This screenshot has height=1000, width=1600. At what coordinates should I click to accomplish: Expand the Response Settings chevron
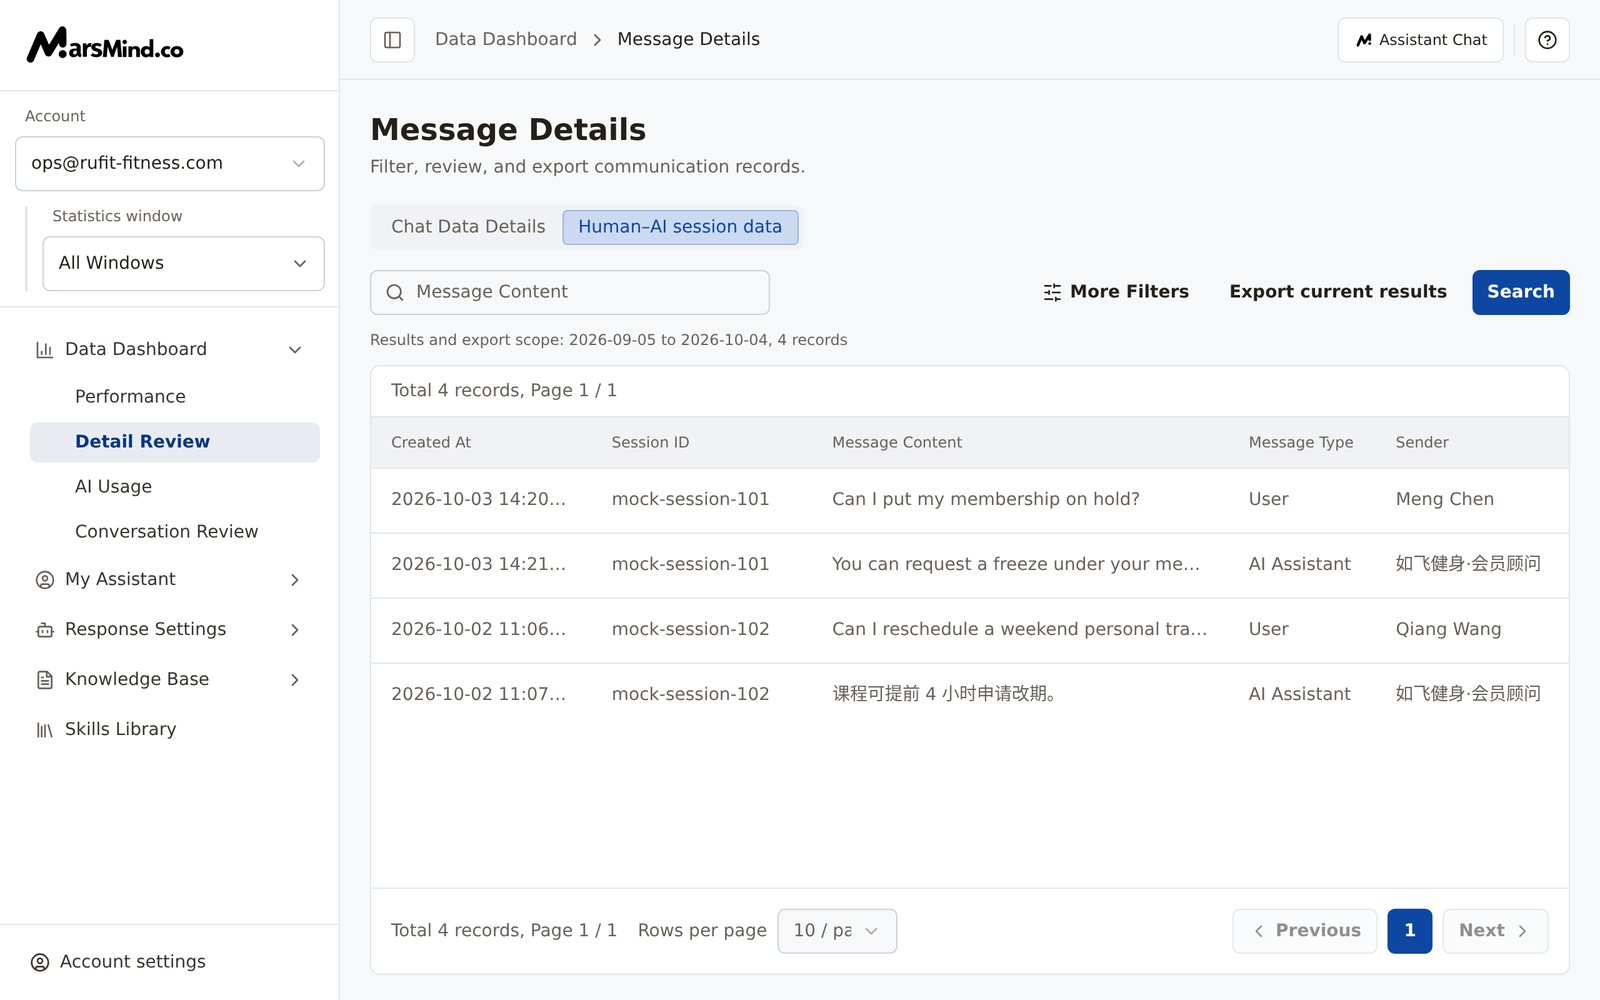[x=295, y=630]
